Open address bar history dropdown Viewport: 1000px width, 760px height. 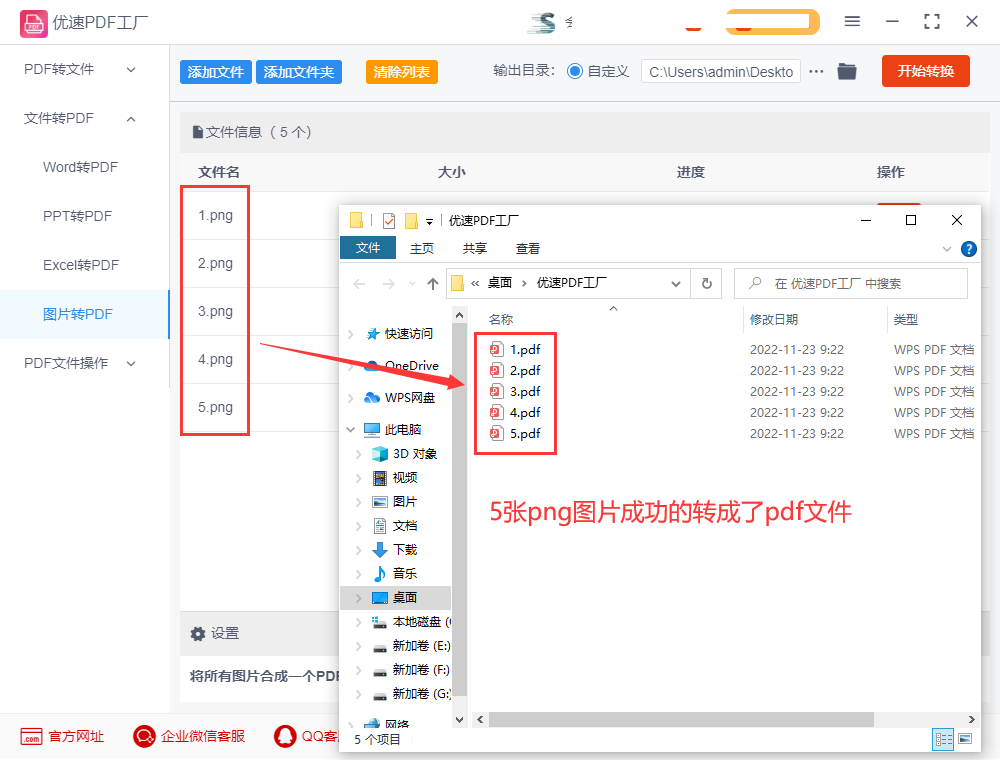(x=676, y=284)
